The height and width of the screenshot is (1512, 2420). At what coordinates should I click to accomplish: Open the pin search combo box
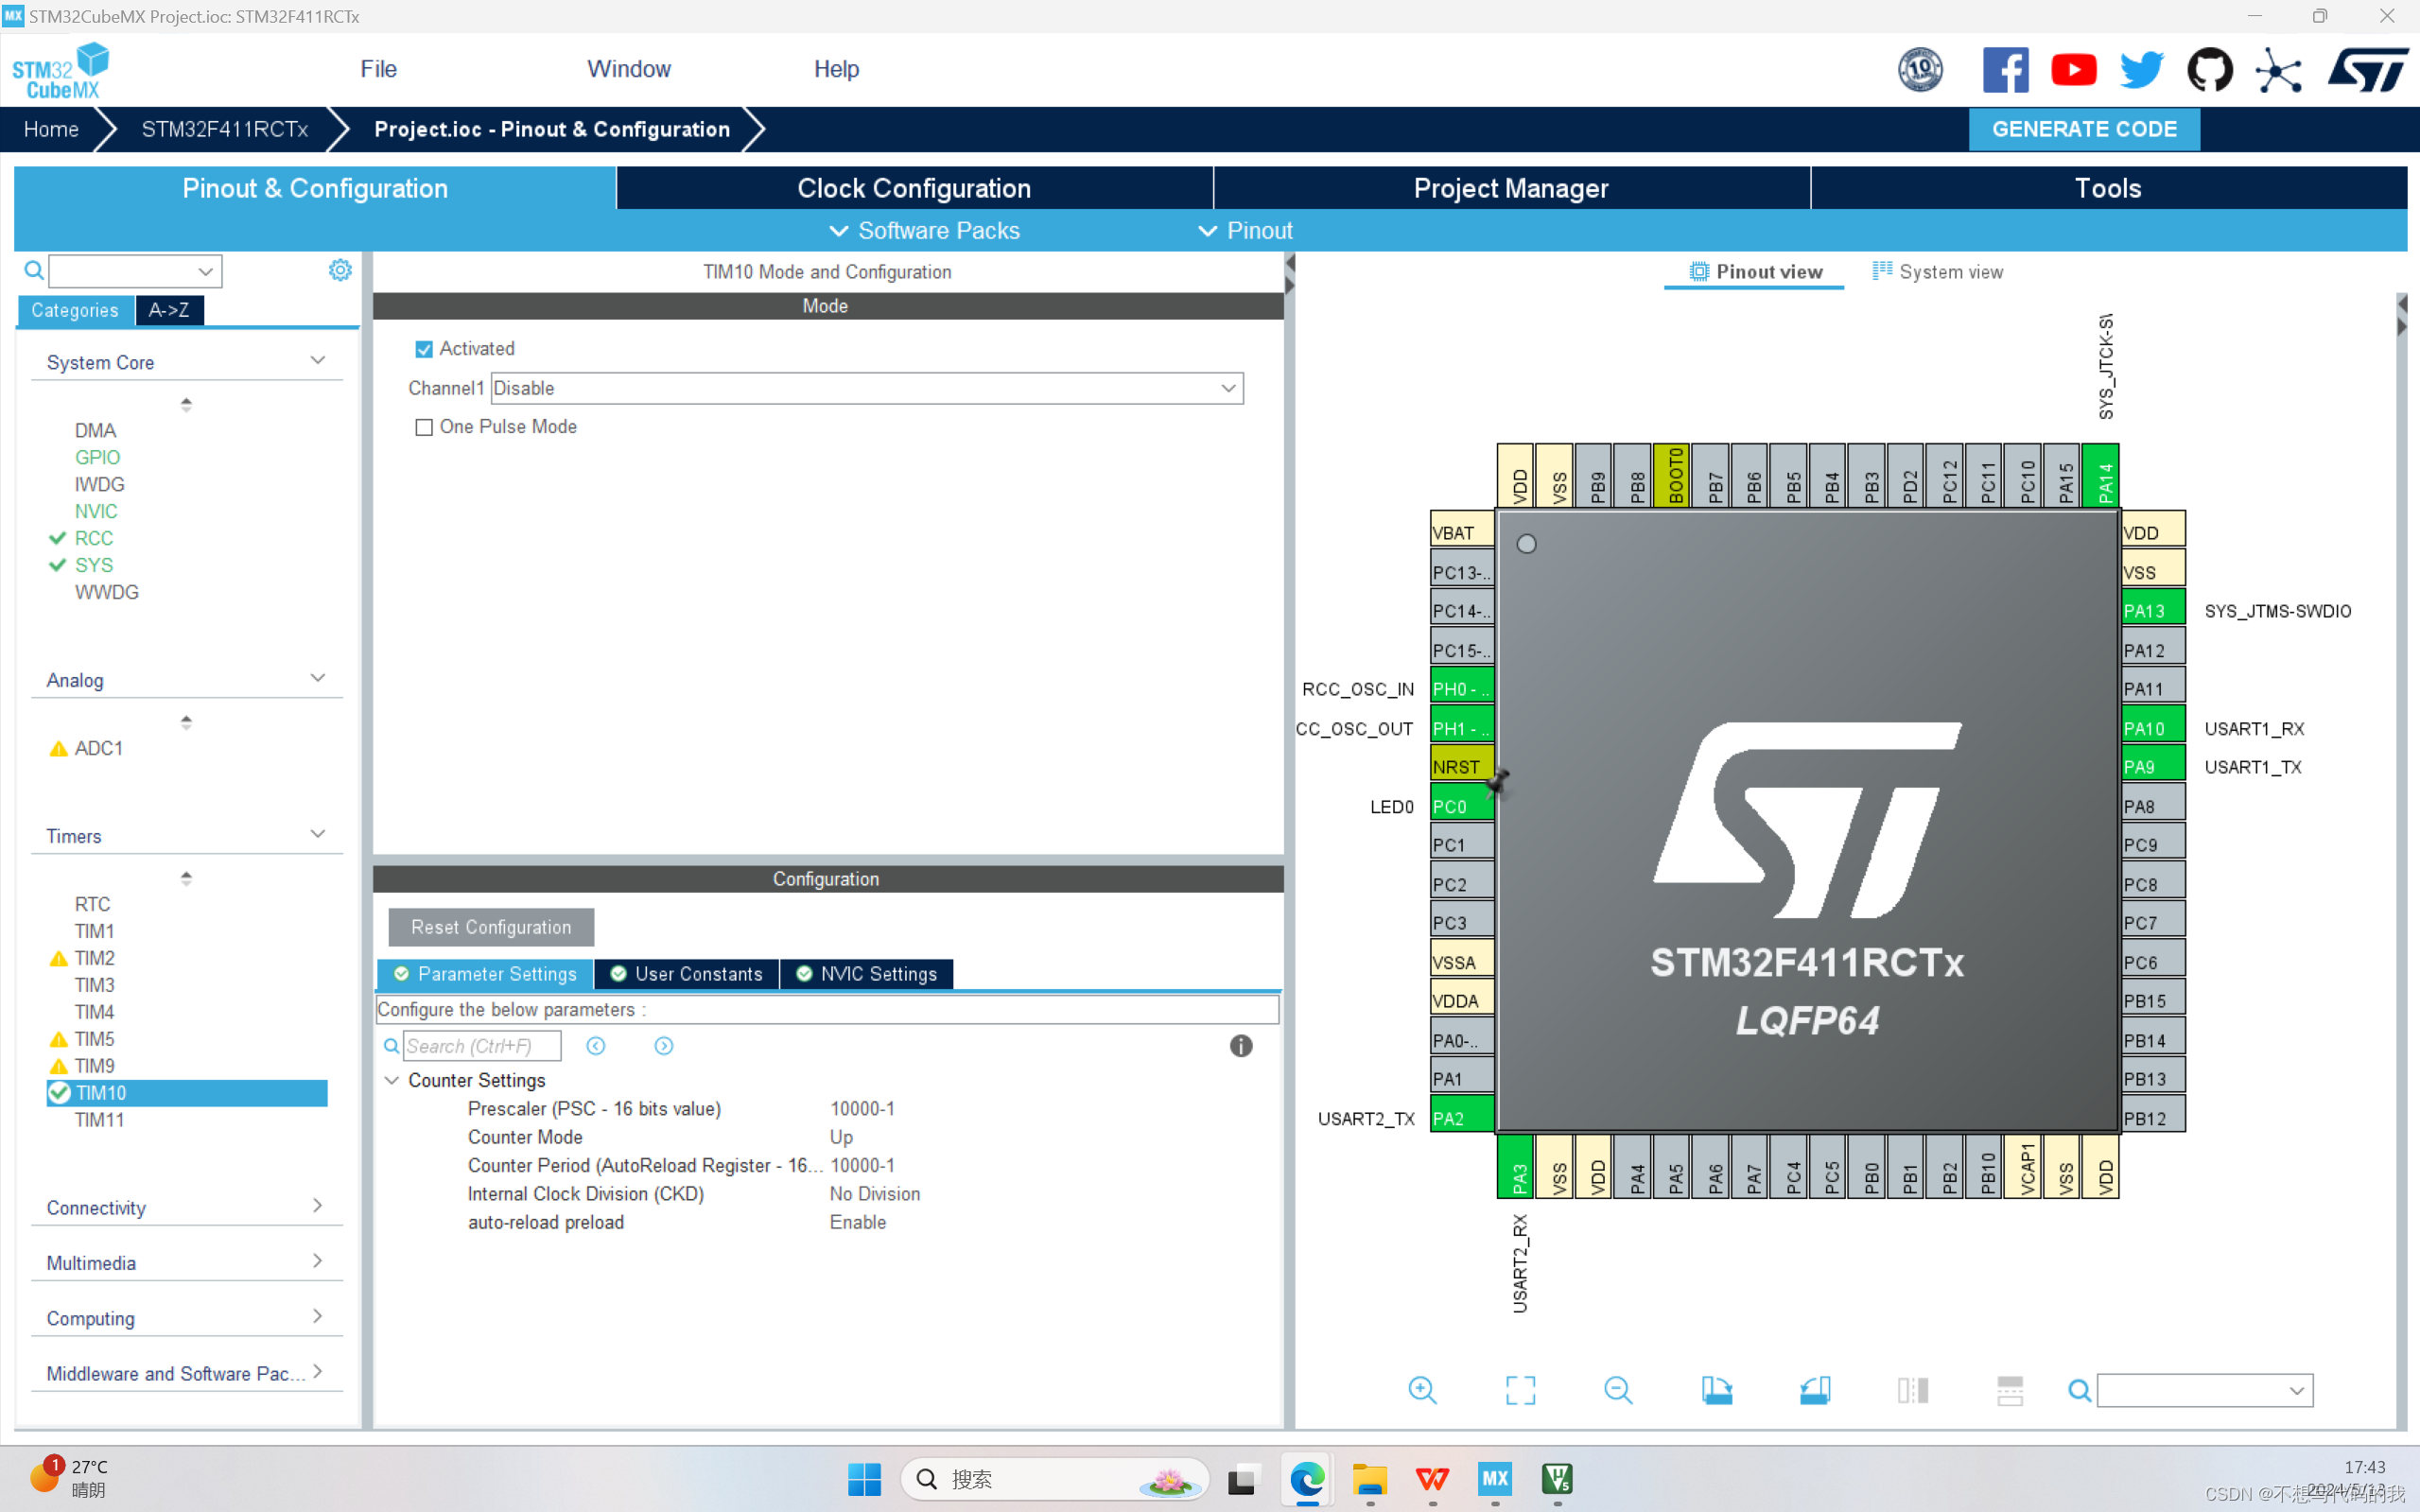click(2205, 1390)
